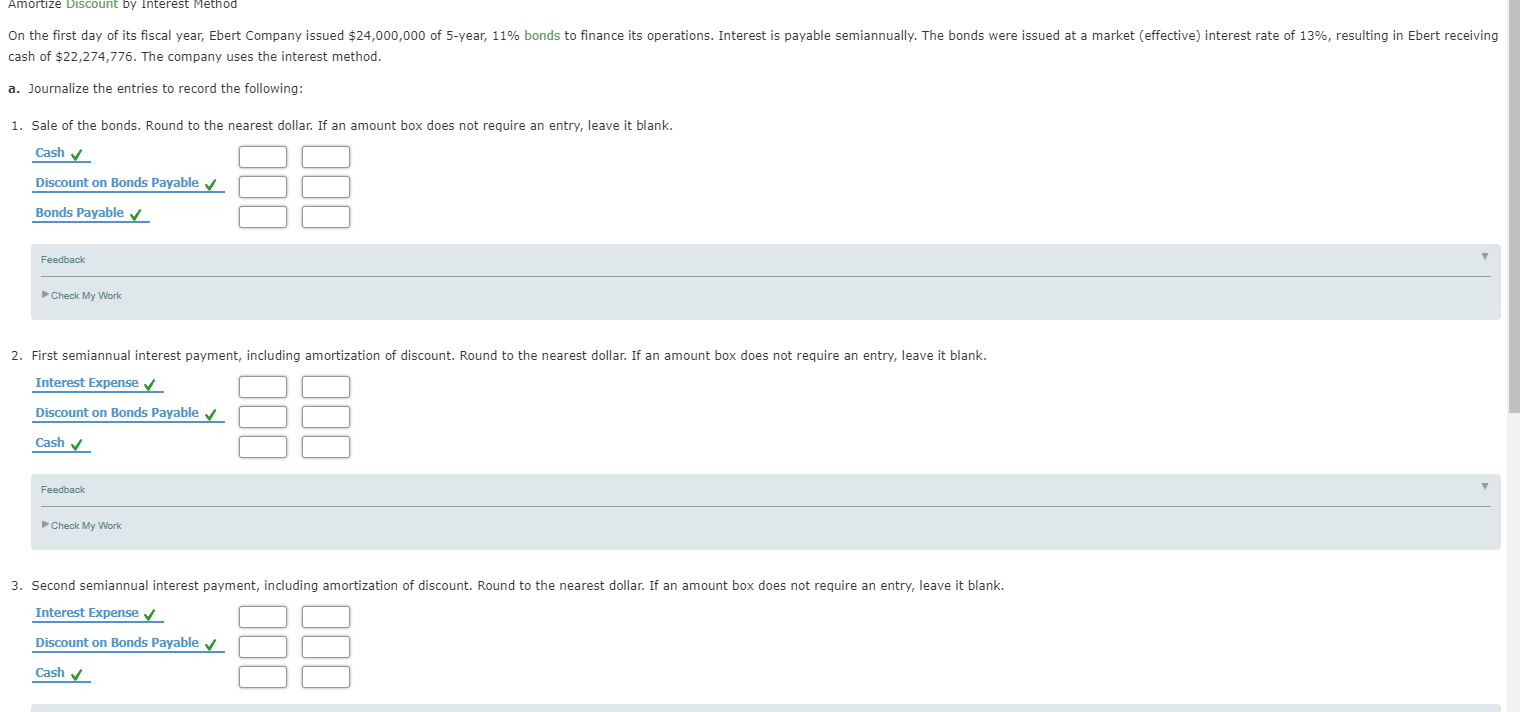Expand Check My Work under entry 1
Image resolution: width=1520 pixels, height=712 pixels.
pyautogui.click(x=84, y=295)
